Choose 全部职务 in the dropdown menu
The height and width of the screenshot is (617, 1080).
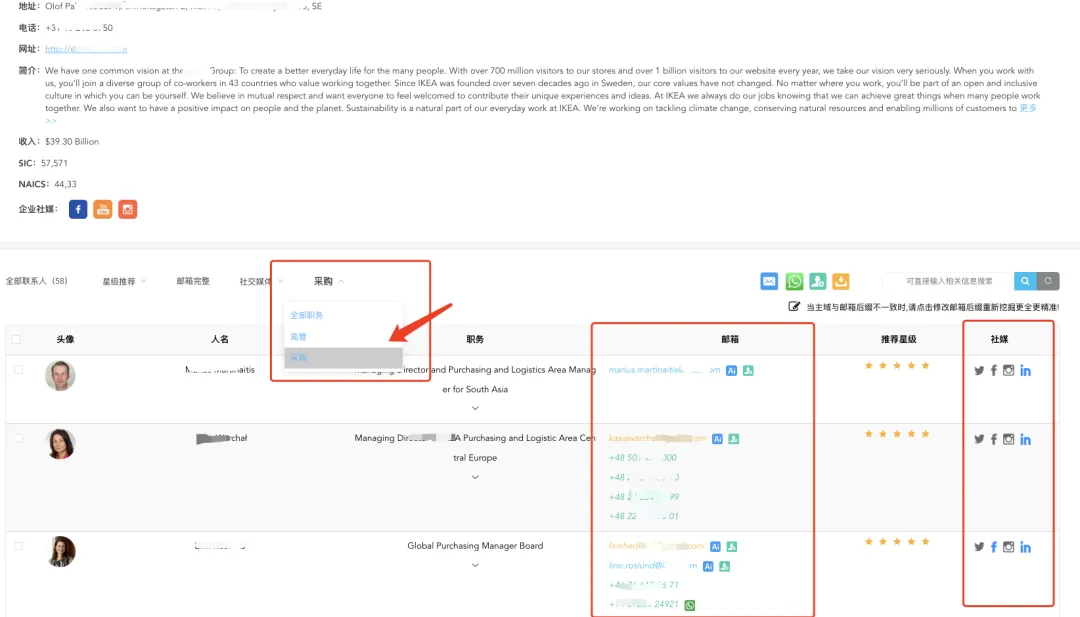click(307, 315)
